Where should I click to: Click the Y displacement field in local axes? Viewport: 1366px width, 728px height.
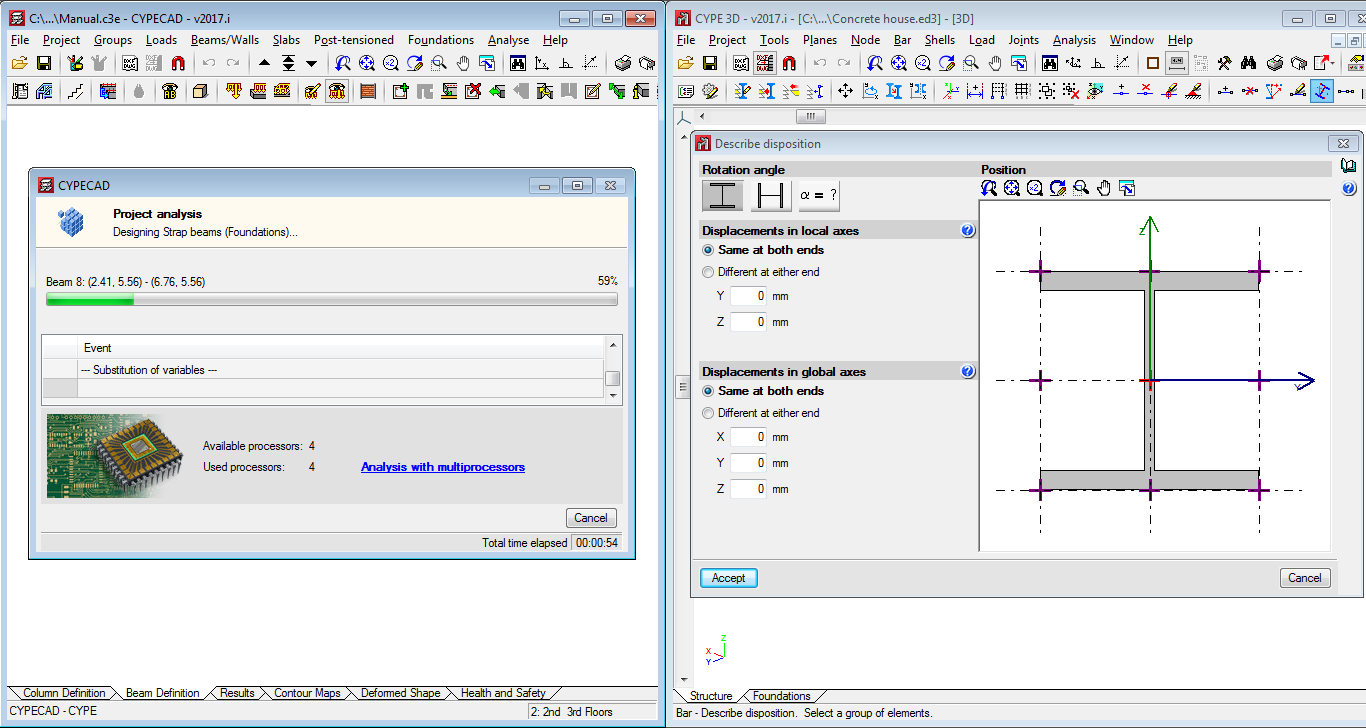pyautogui.click(x=748, y=296)
